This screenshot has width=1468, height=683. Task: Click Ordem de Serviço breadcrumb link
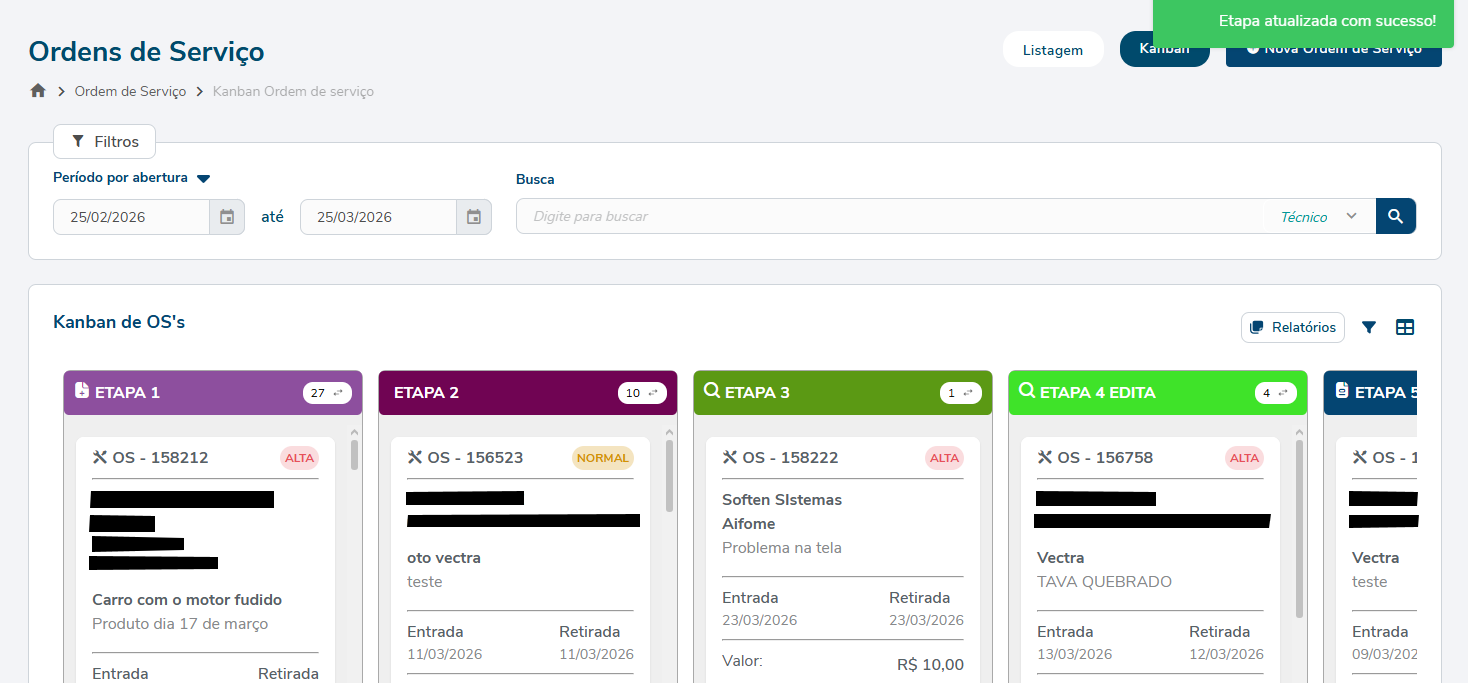(130, 91)
